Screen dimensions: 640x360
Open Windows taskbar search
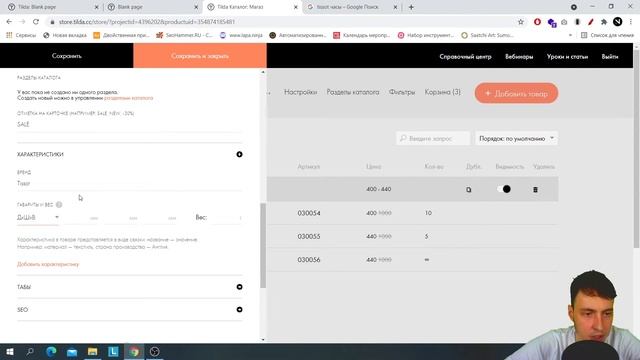click(x=30, y=352)
